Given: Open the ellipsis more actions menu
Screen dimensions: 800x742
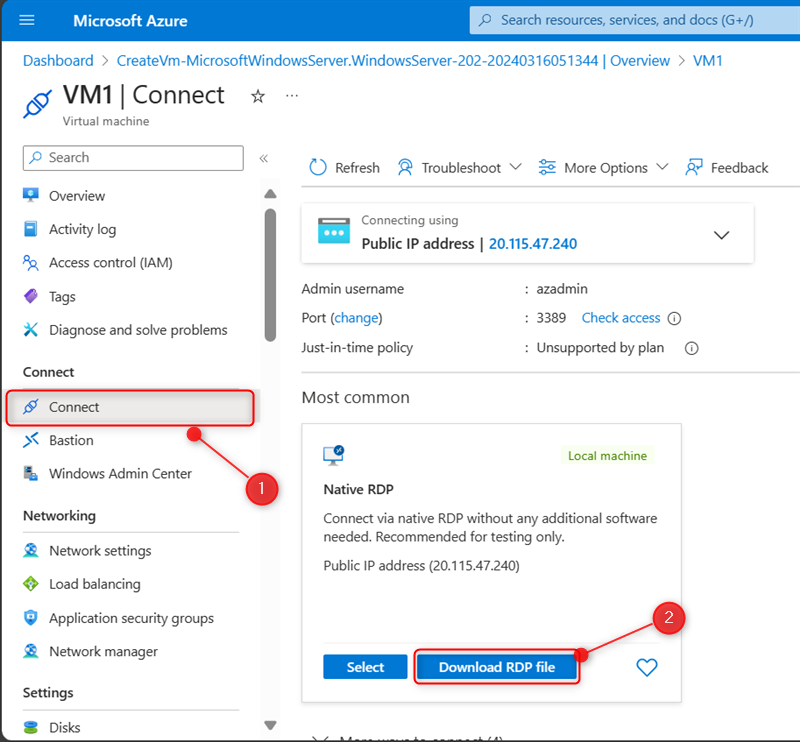Looking at the screenshot, I should [x=292, y=95].
